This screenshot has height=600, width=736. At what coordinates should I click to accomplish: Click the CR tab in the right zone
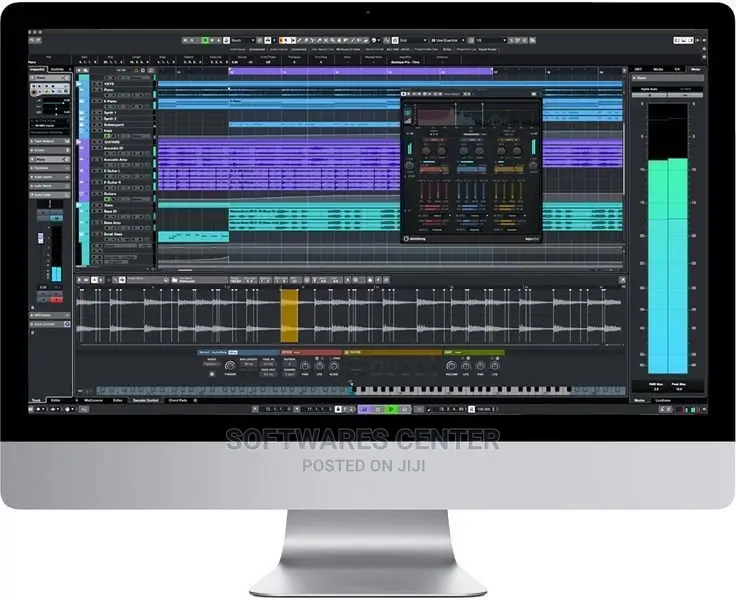[x=677, y=69]
